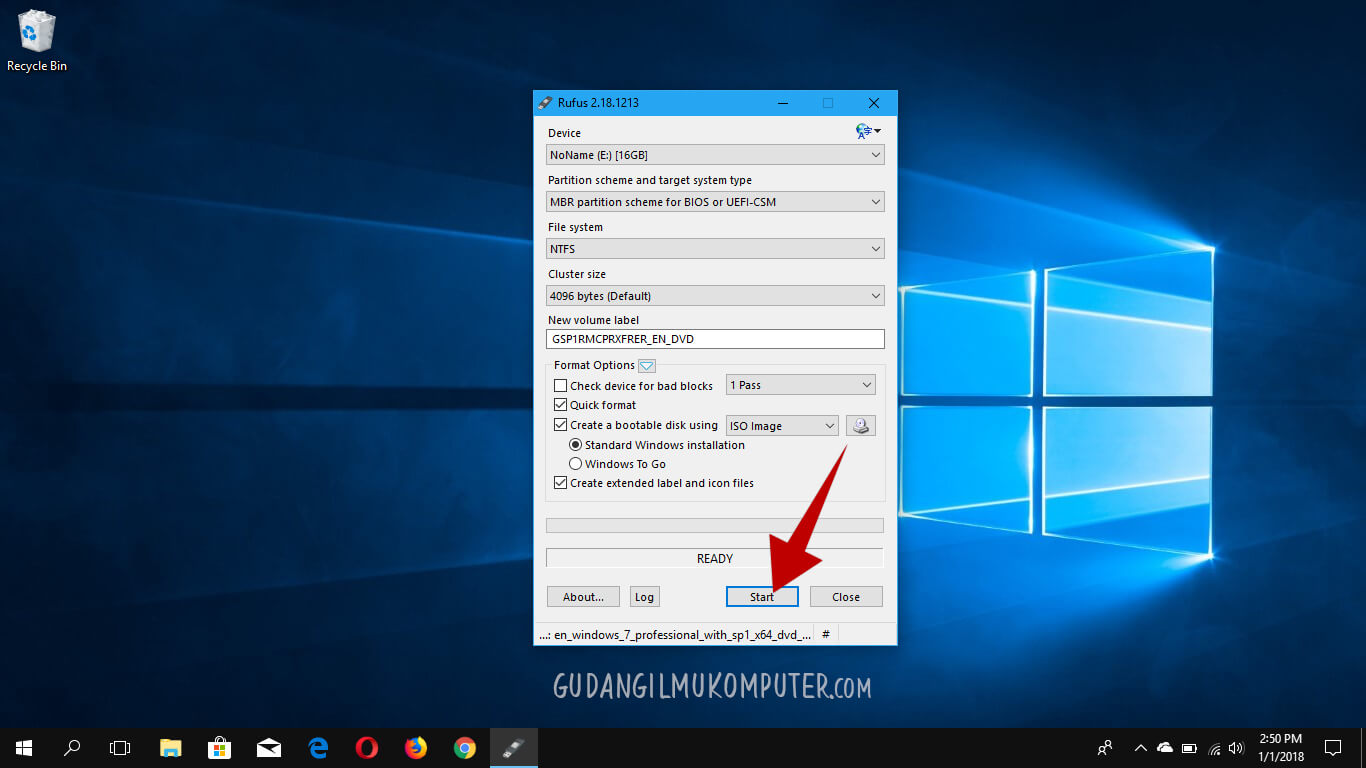This screenshot has width=1366, height=768.
Task: Show hidden system tray icons
Action: click(x=1140, y=748)
